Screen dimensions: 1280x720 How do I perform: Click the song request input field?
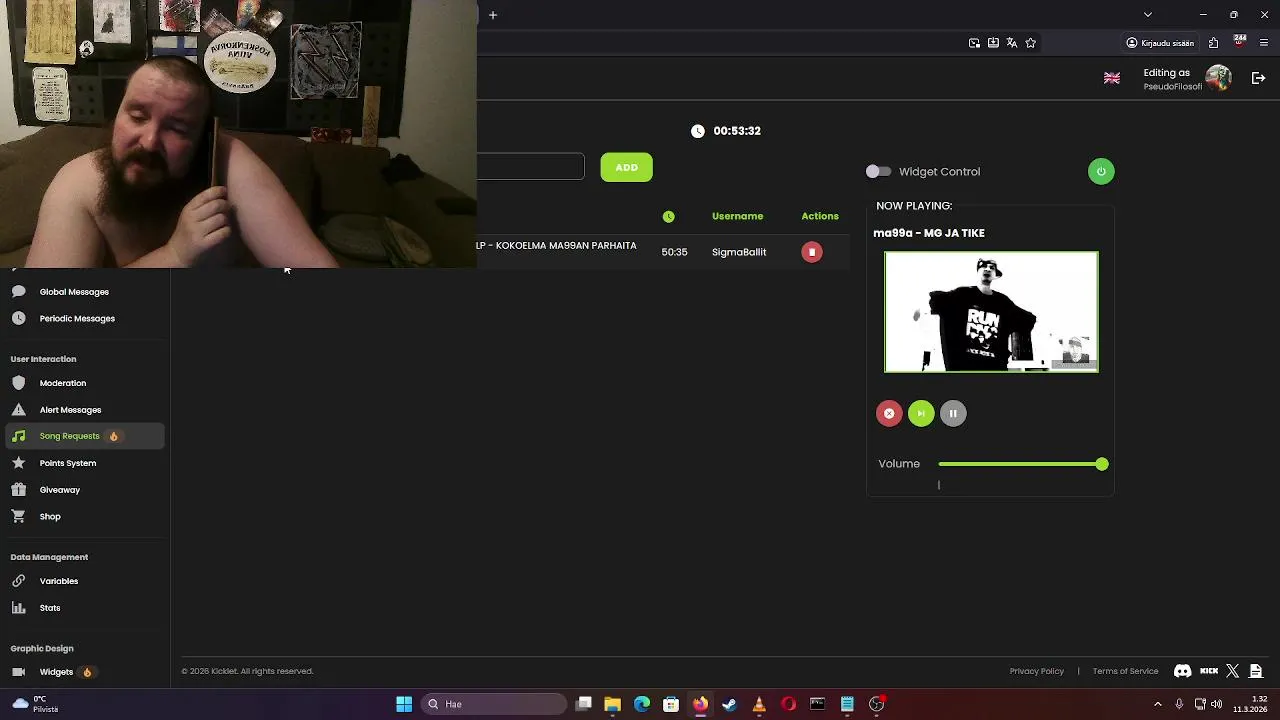coord(530,167)
